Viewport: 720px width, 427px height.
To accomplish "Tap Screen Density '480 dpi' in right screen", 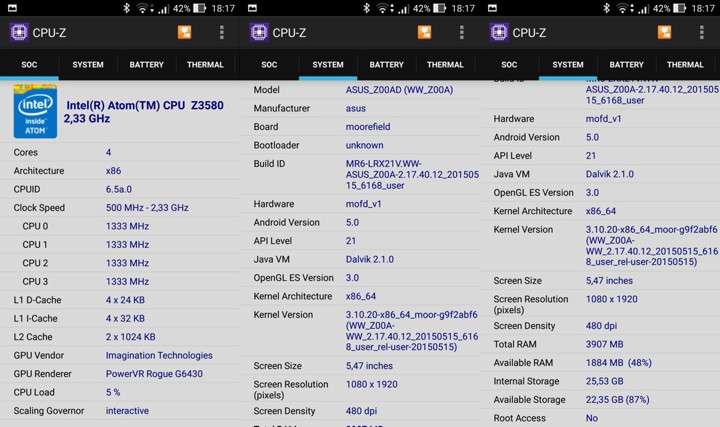I will coord(601,326).
